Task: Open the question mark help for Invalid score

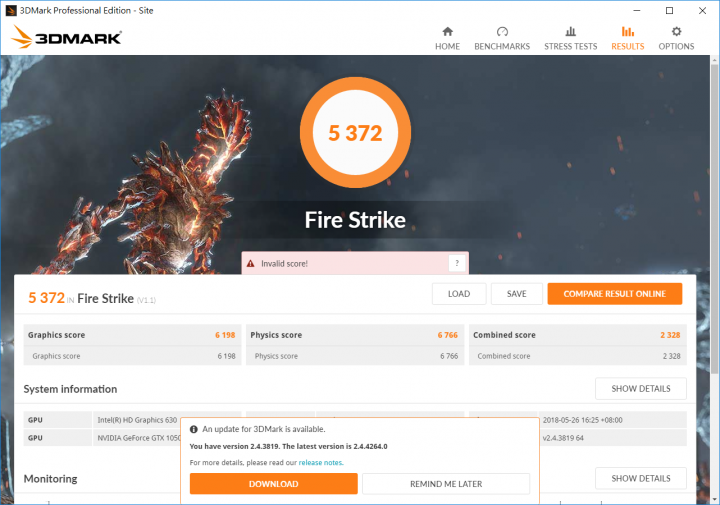Action: click(x=456, y=263)
